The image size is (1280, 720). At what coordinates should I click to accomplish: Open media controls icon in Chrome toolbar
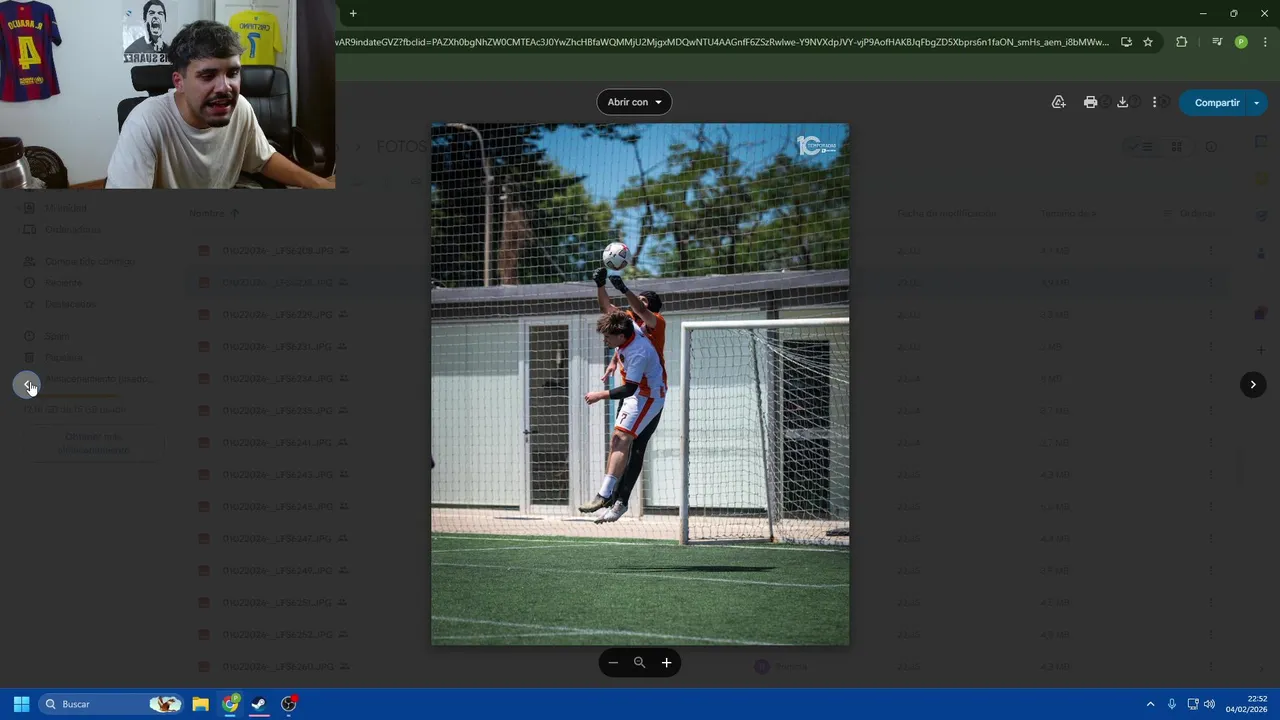(1216, 42)
